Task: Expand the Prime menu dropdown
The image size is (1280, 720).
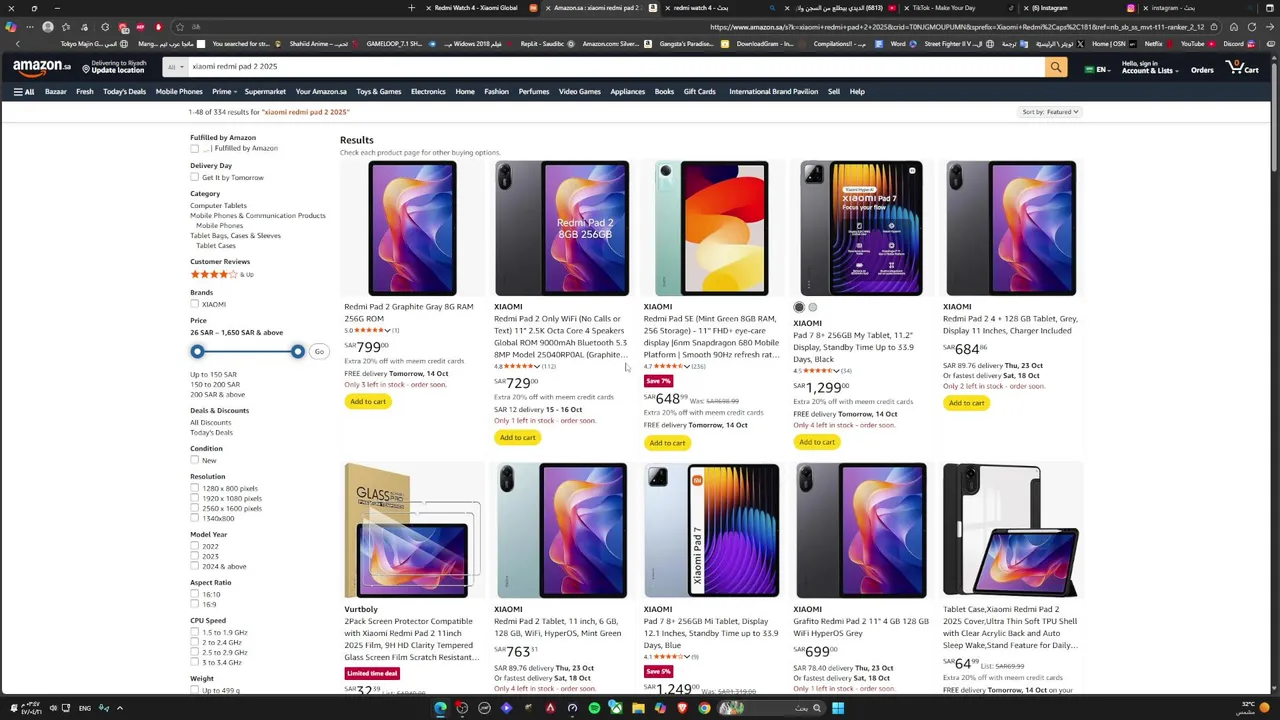Action: click(223, 92)
